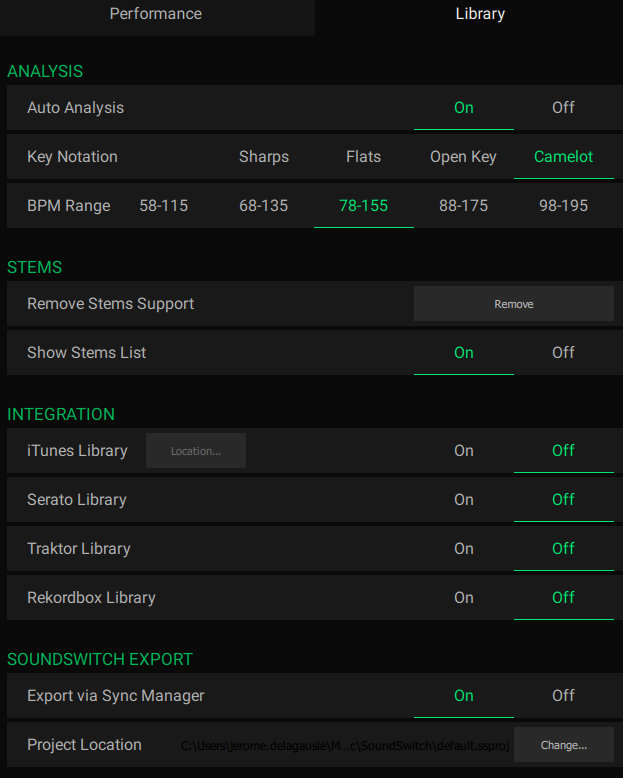623x778 pixels.
Task: Enable iTunes Library integration
Action: pos(464,451)
